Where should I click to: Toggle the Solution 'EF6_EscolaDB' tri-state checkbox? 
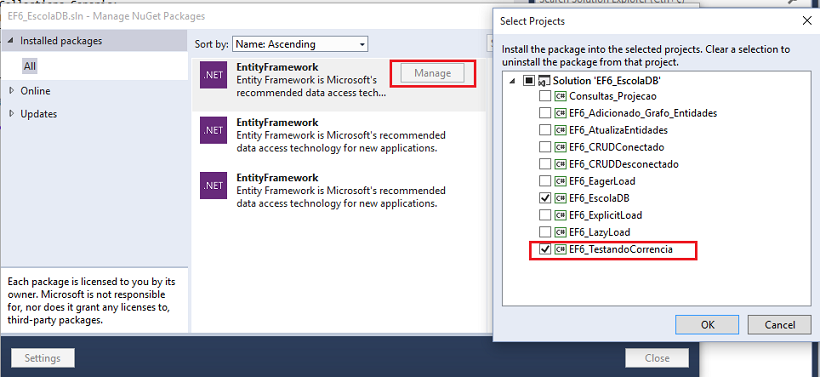[x=529, y=81]
